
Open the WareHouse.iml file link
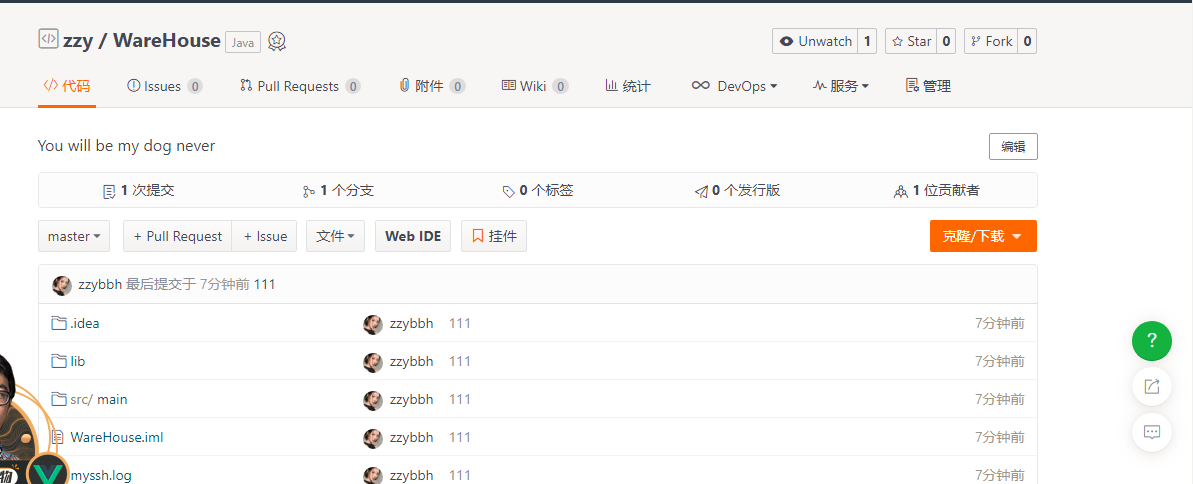116,438
